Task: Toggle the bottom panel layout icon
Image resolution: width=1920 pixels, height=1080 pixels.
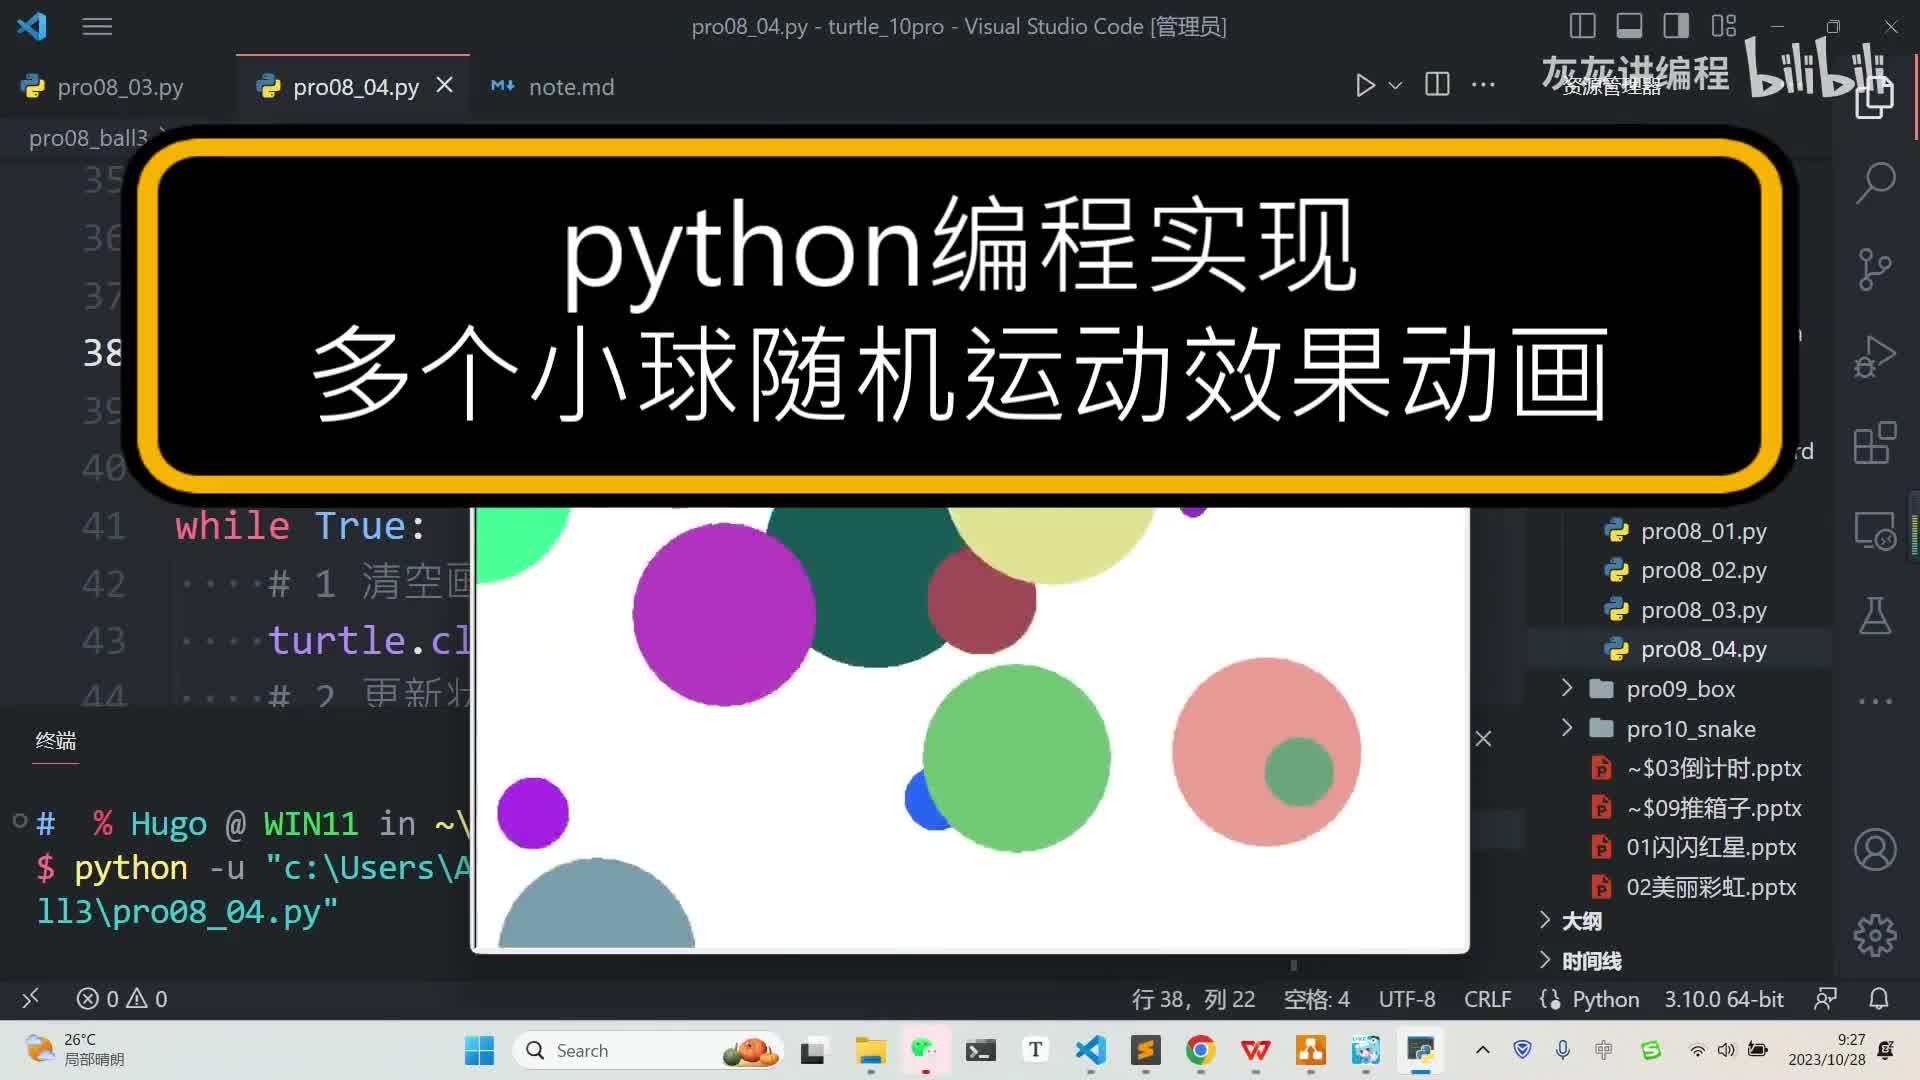Action: pos(1629,26)
